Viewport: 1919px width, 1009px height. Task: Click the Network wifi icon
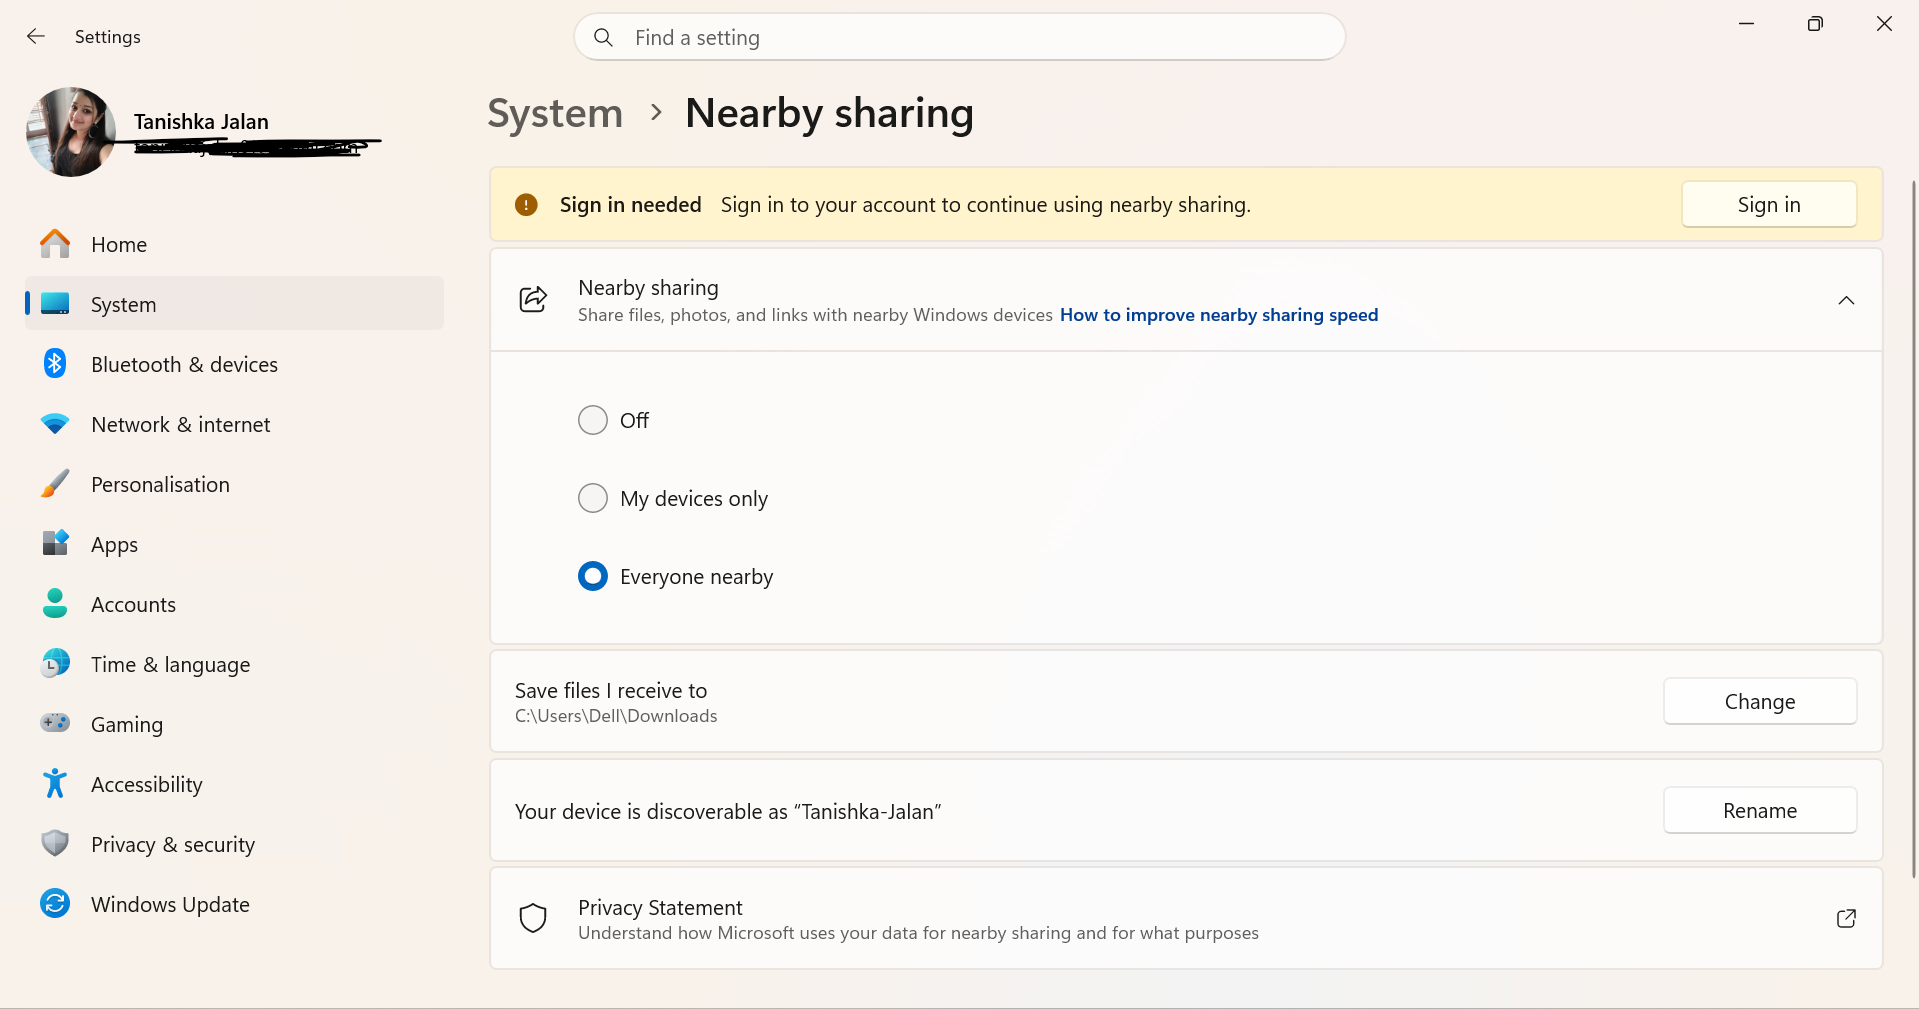tap(55, 424)
